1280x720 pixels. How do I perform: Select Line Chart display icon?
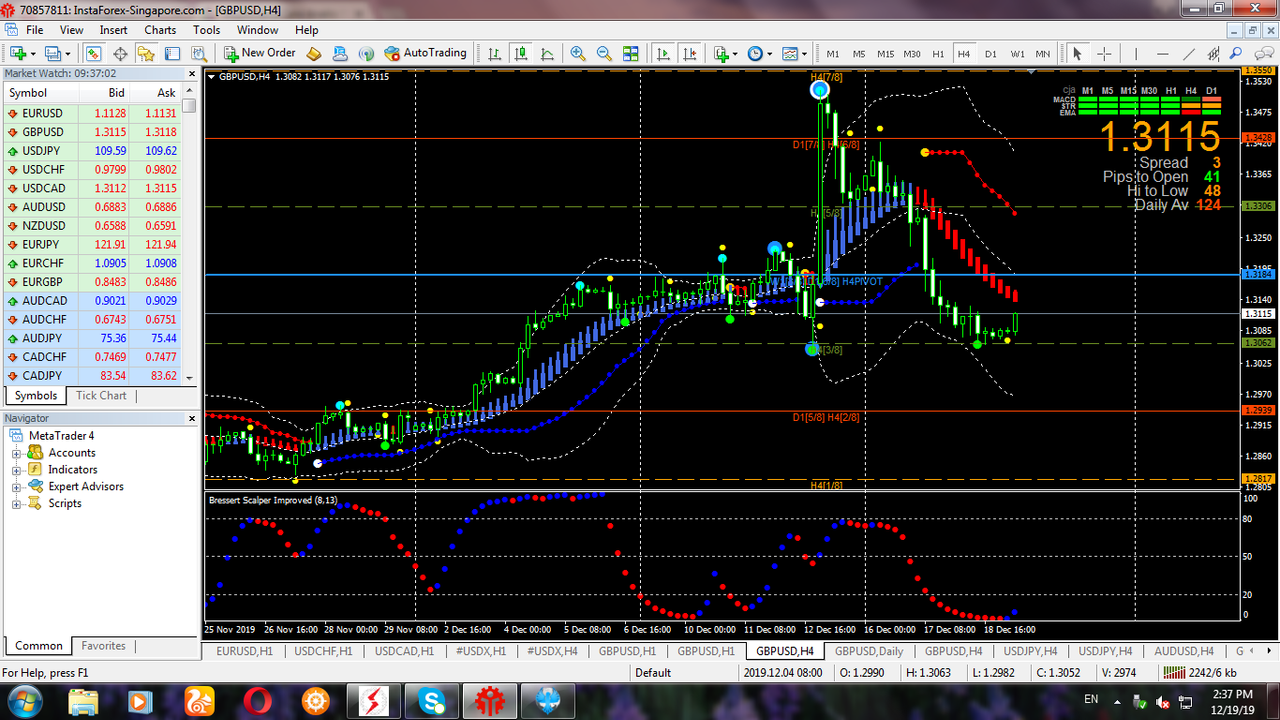point(547,53)
